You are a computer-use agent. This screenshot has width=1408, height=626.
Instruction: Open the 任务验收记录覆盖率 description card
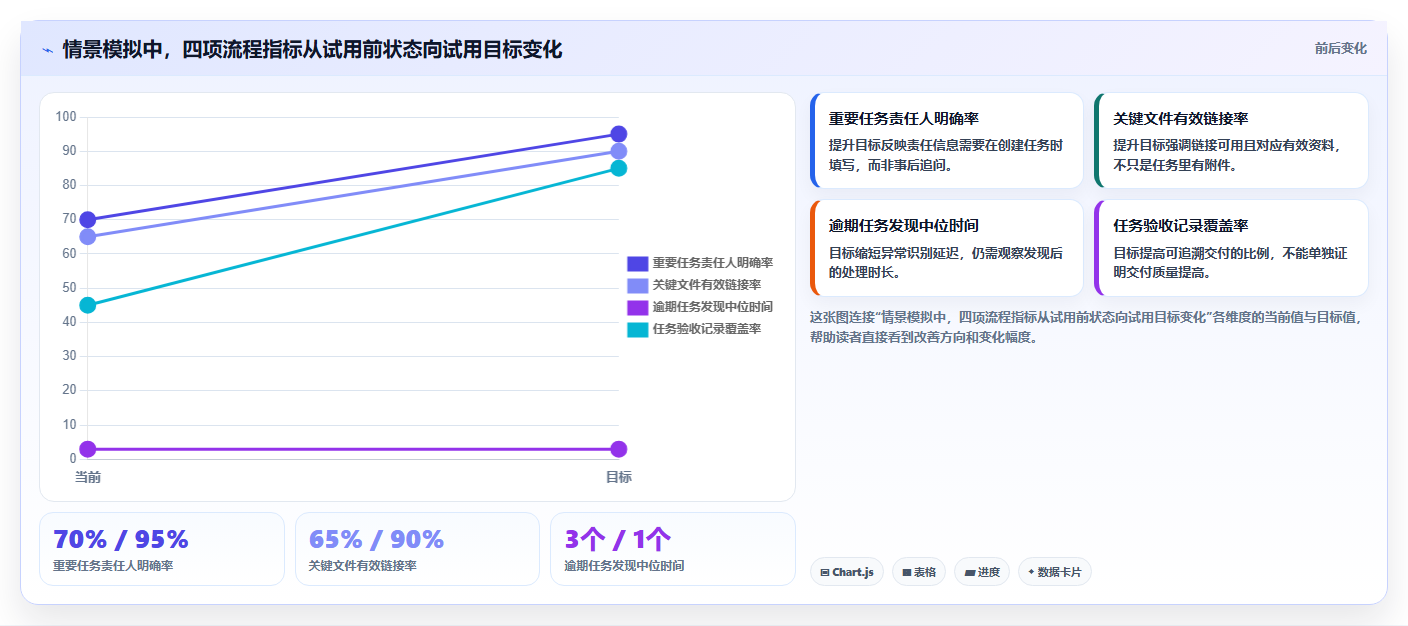tap(1231, 248)
